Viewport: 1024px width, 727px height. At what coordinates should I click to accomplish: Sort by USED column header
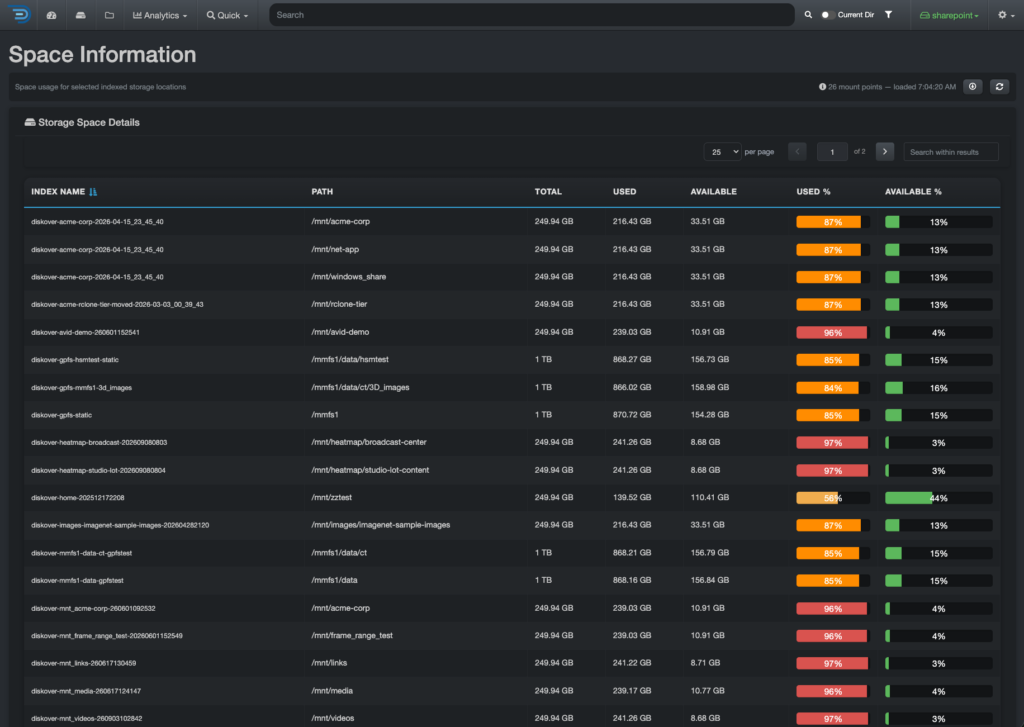(x=624, y=191)
